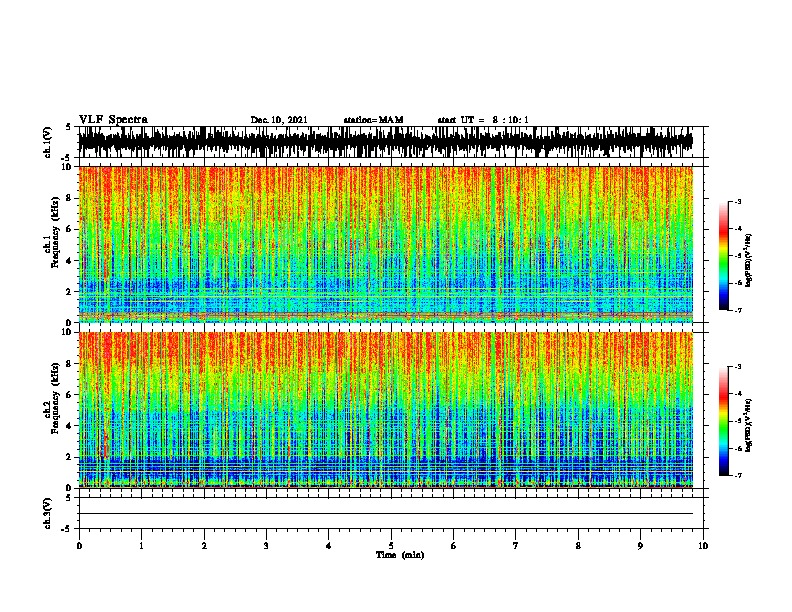Click the "4" kHz tick on ch.1 spectrogram
Image resolution: width=792 pixels, height=612 pixels.
click(x=70, y=261)
